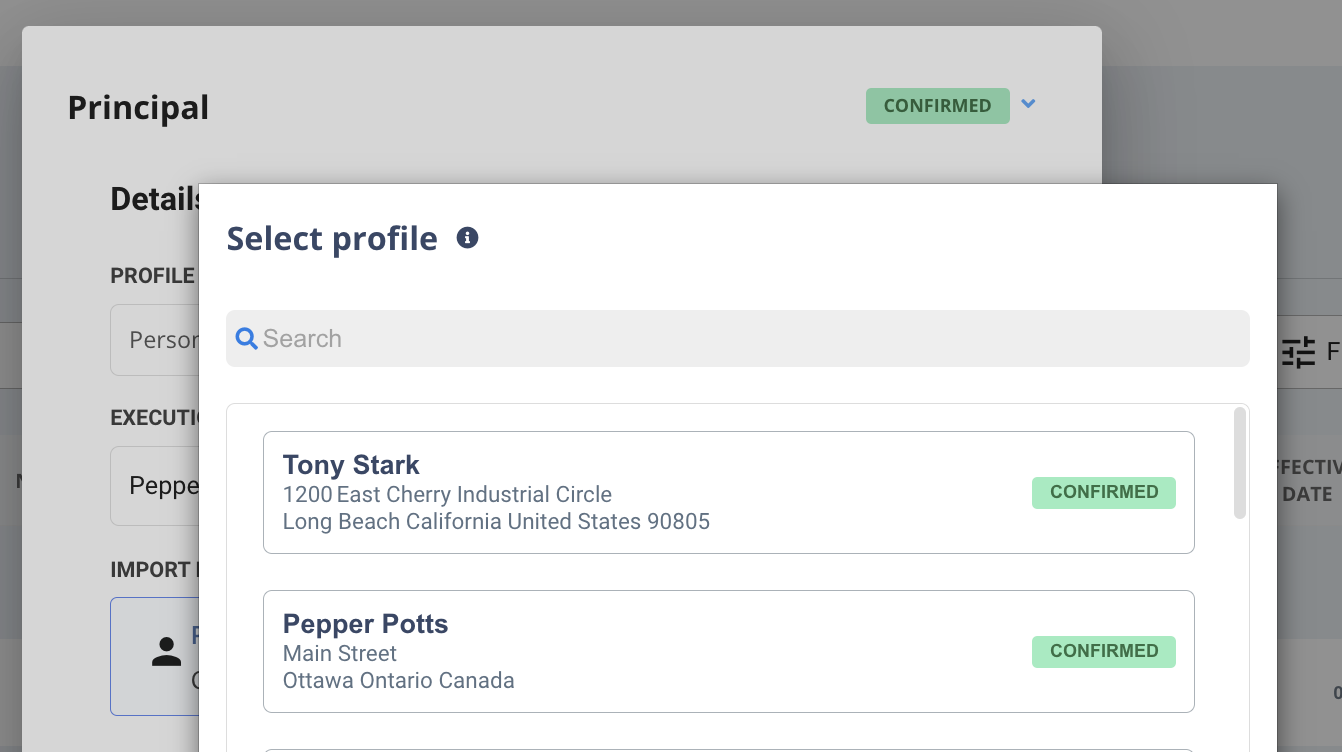Screen dimensions: 1342x752
Task: Expand the chevron next to Principal CONFIRMED
Action: click(1029, 103)
